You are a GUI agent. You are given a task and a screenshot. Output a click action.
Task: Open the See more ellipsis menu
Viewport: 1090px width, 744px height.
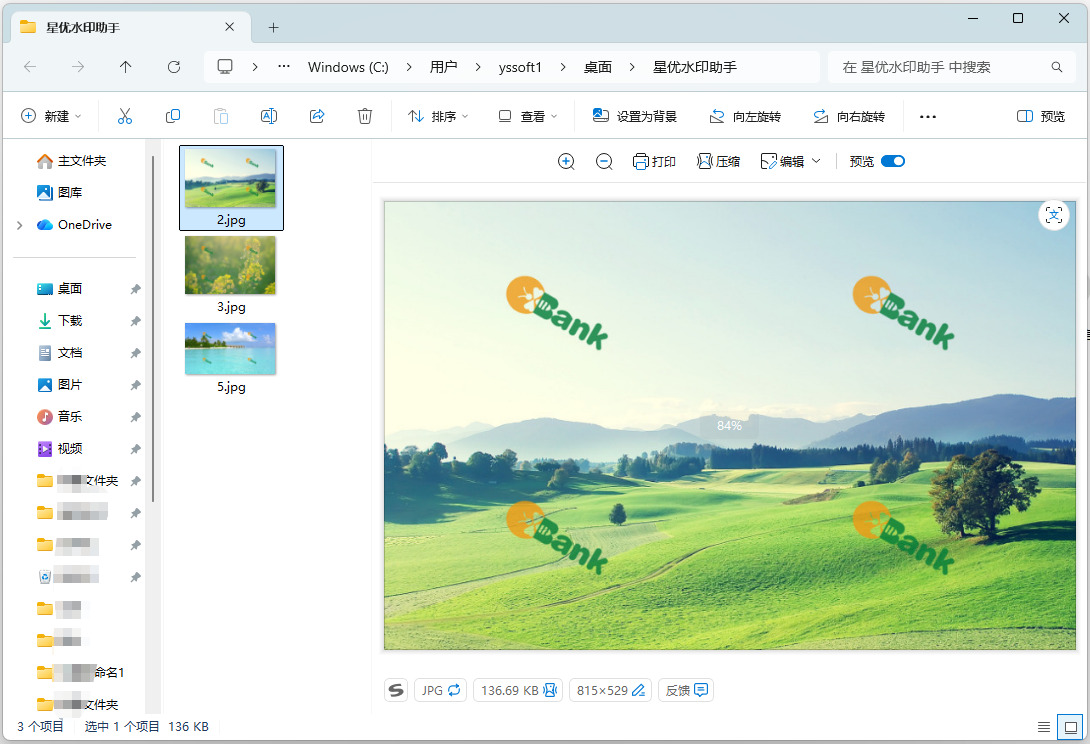point(927,116)
